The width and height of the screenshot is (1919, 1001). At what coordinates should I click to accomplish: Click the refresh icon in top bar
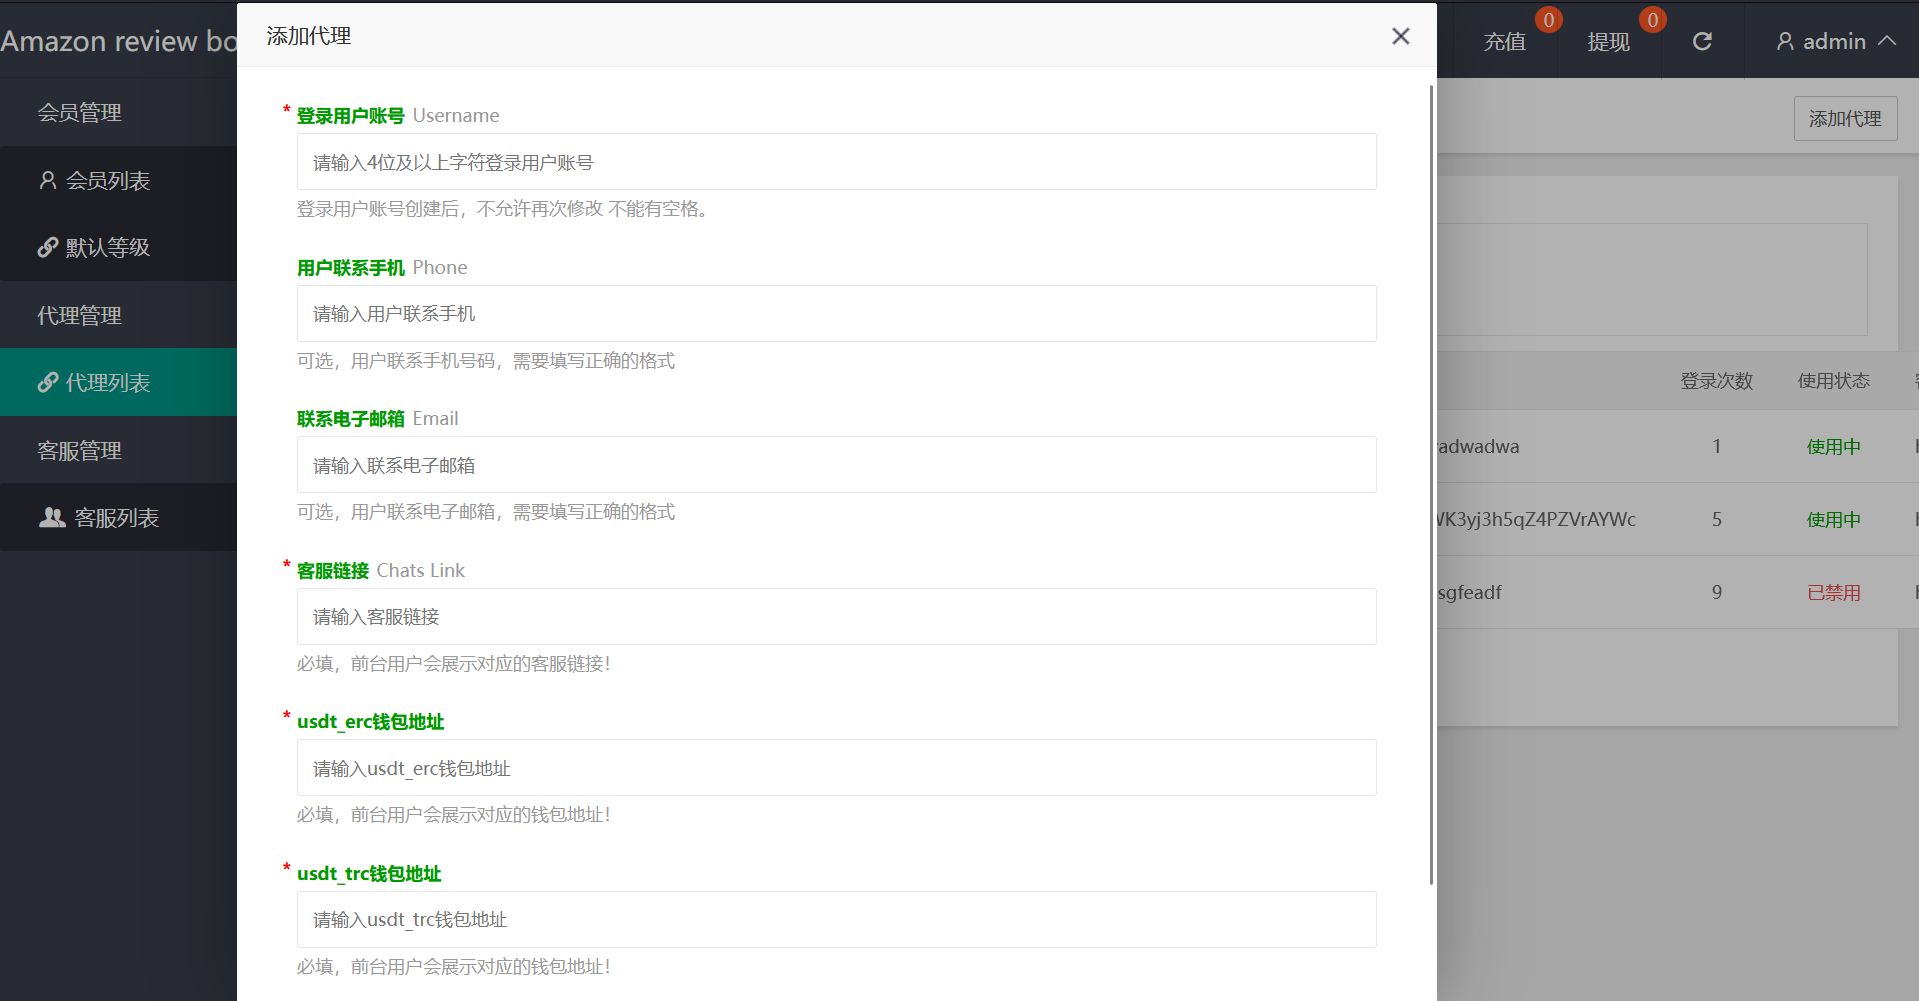1702,41
